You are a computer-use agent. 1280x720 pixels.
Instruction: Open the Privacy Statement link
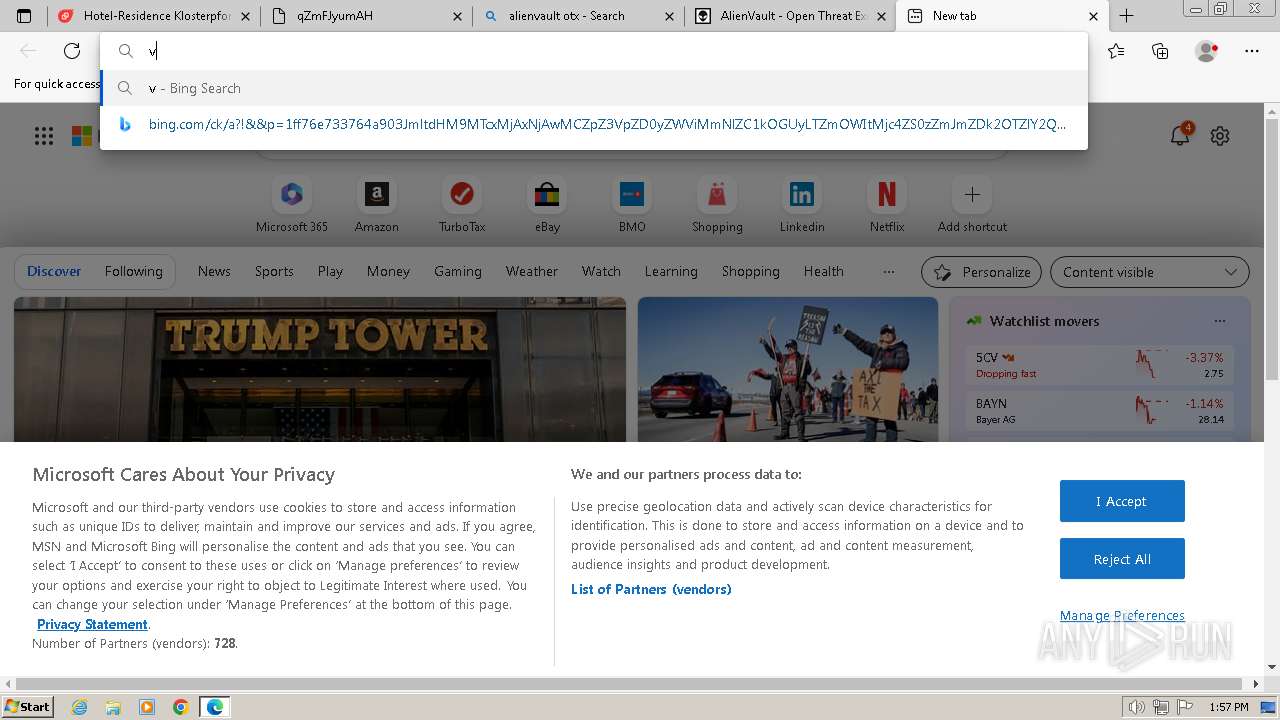(92, 624)
